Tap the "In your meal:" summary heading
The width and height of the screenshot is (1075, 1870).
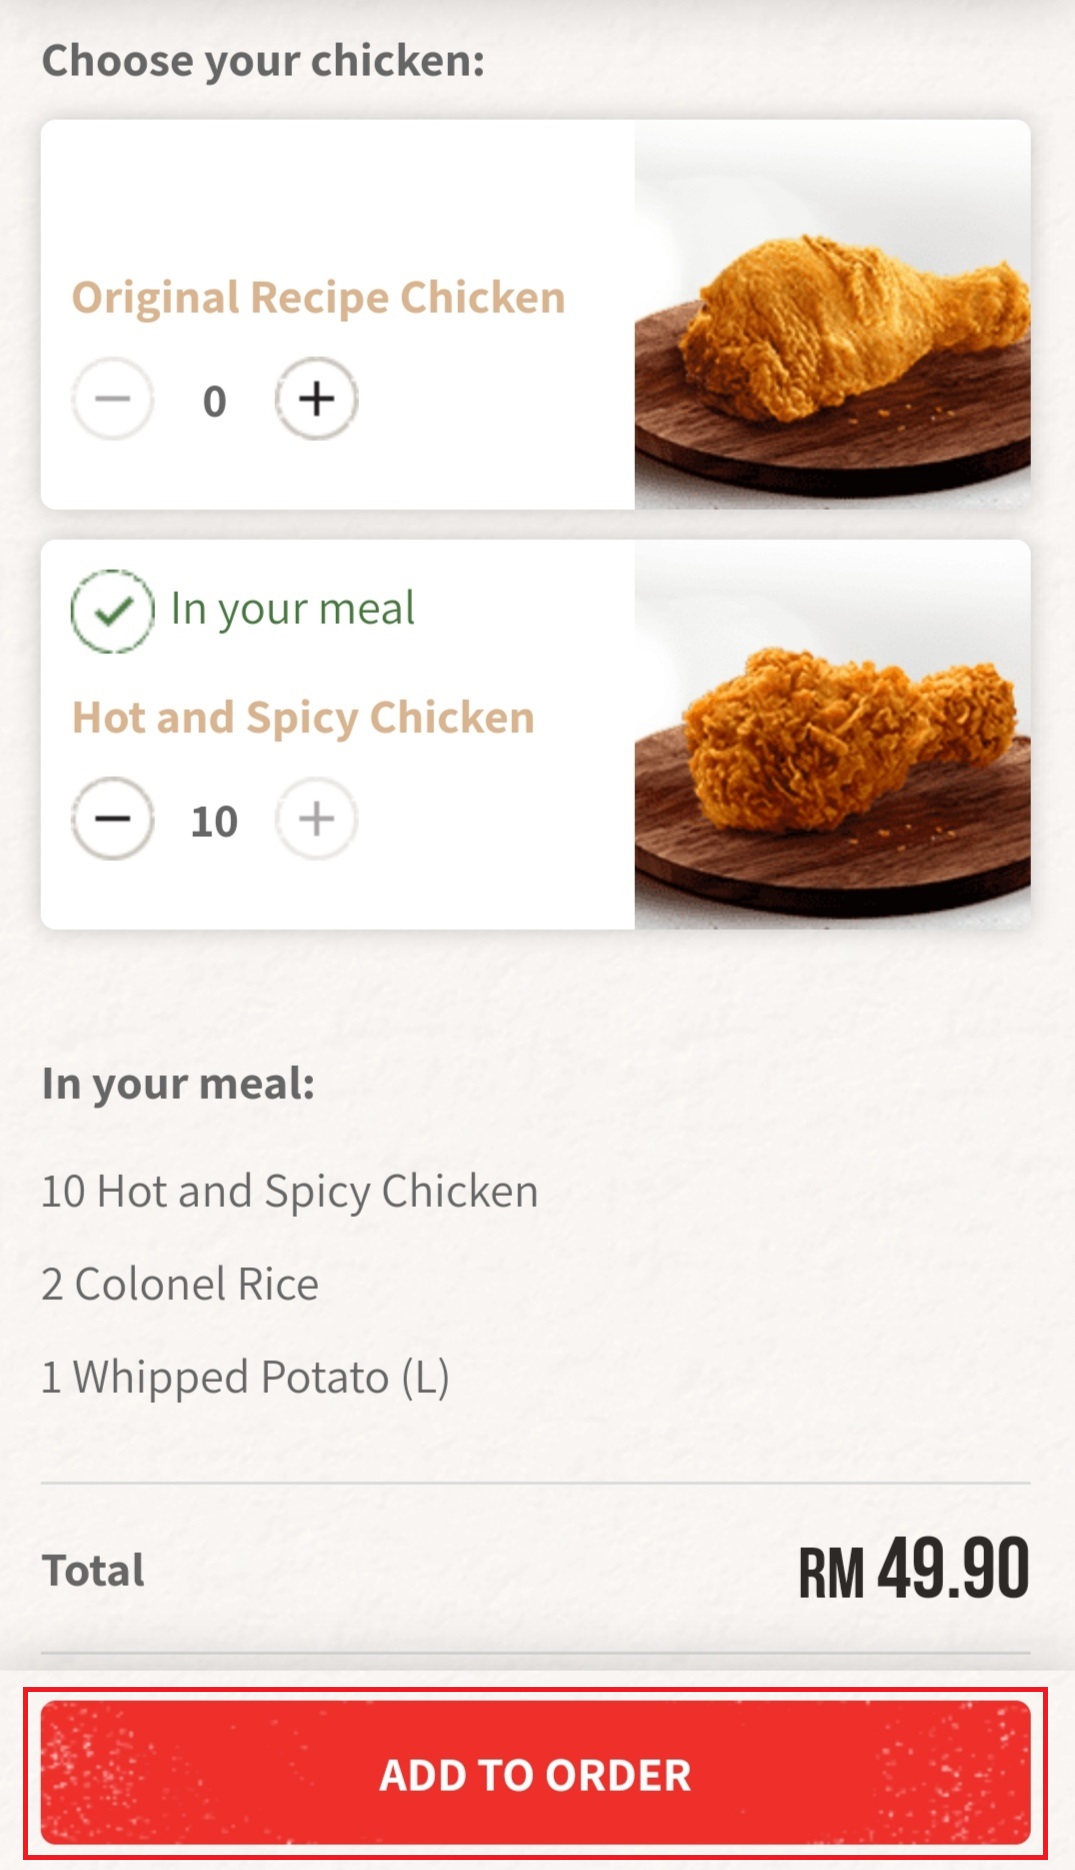point(178,1084)
